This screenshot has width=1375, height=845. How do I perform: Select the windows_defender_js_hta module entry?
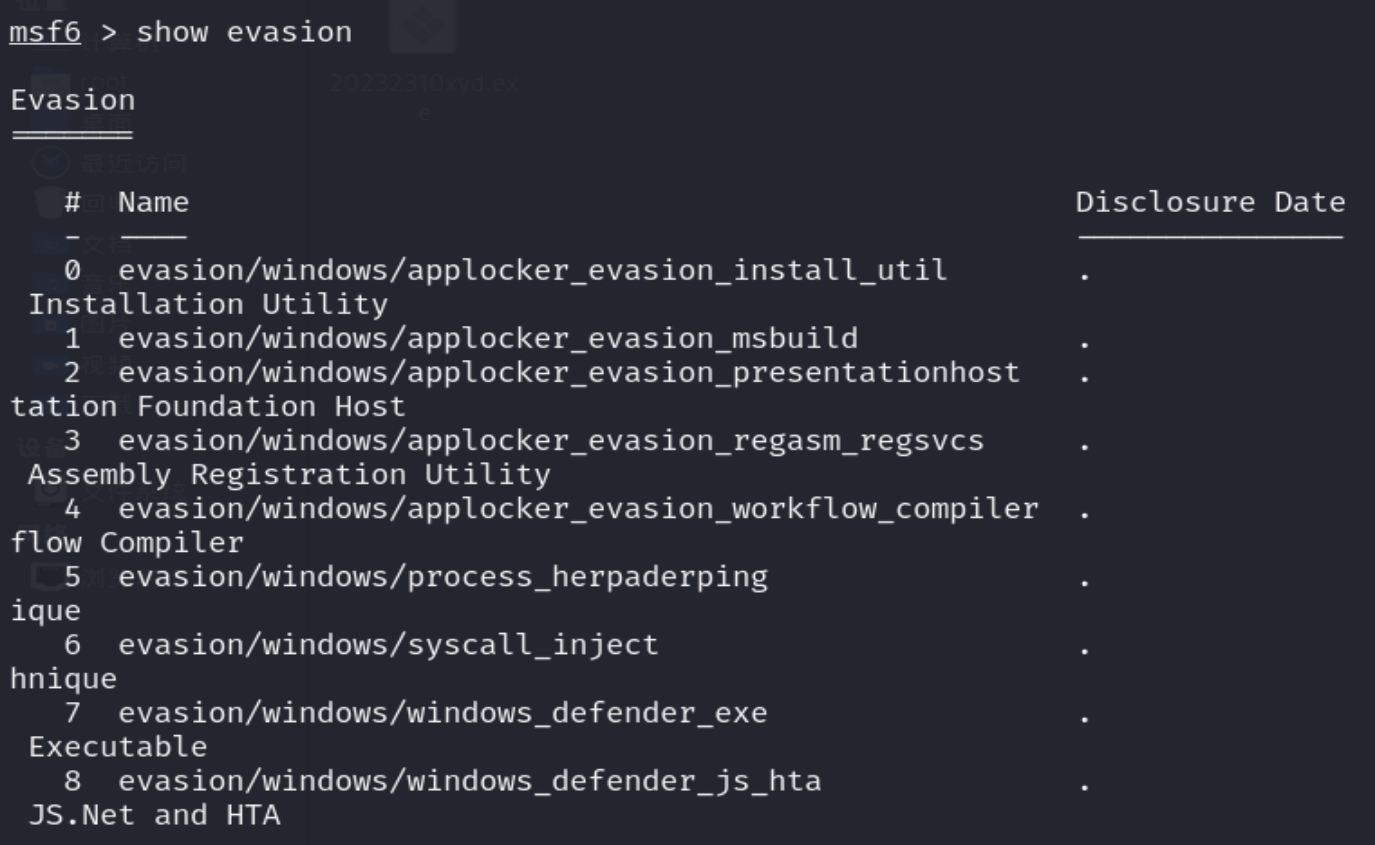(x=469, y=781)
